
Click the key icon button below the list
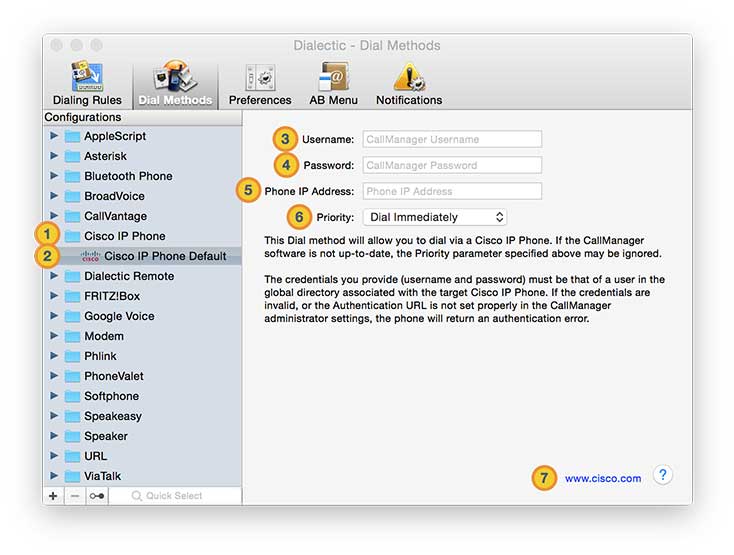coord(97,496)
